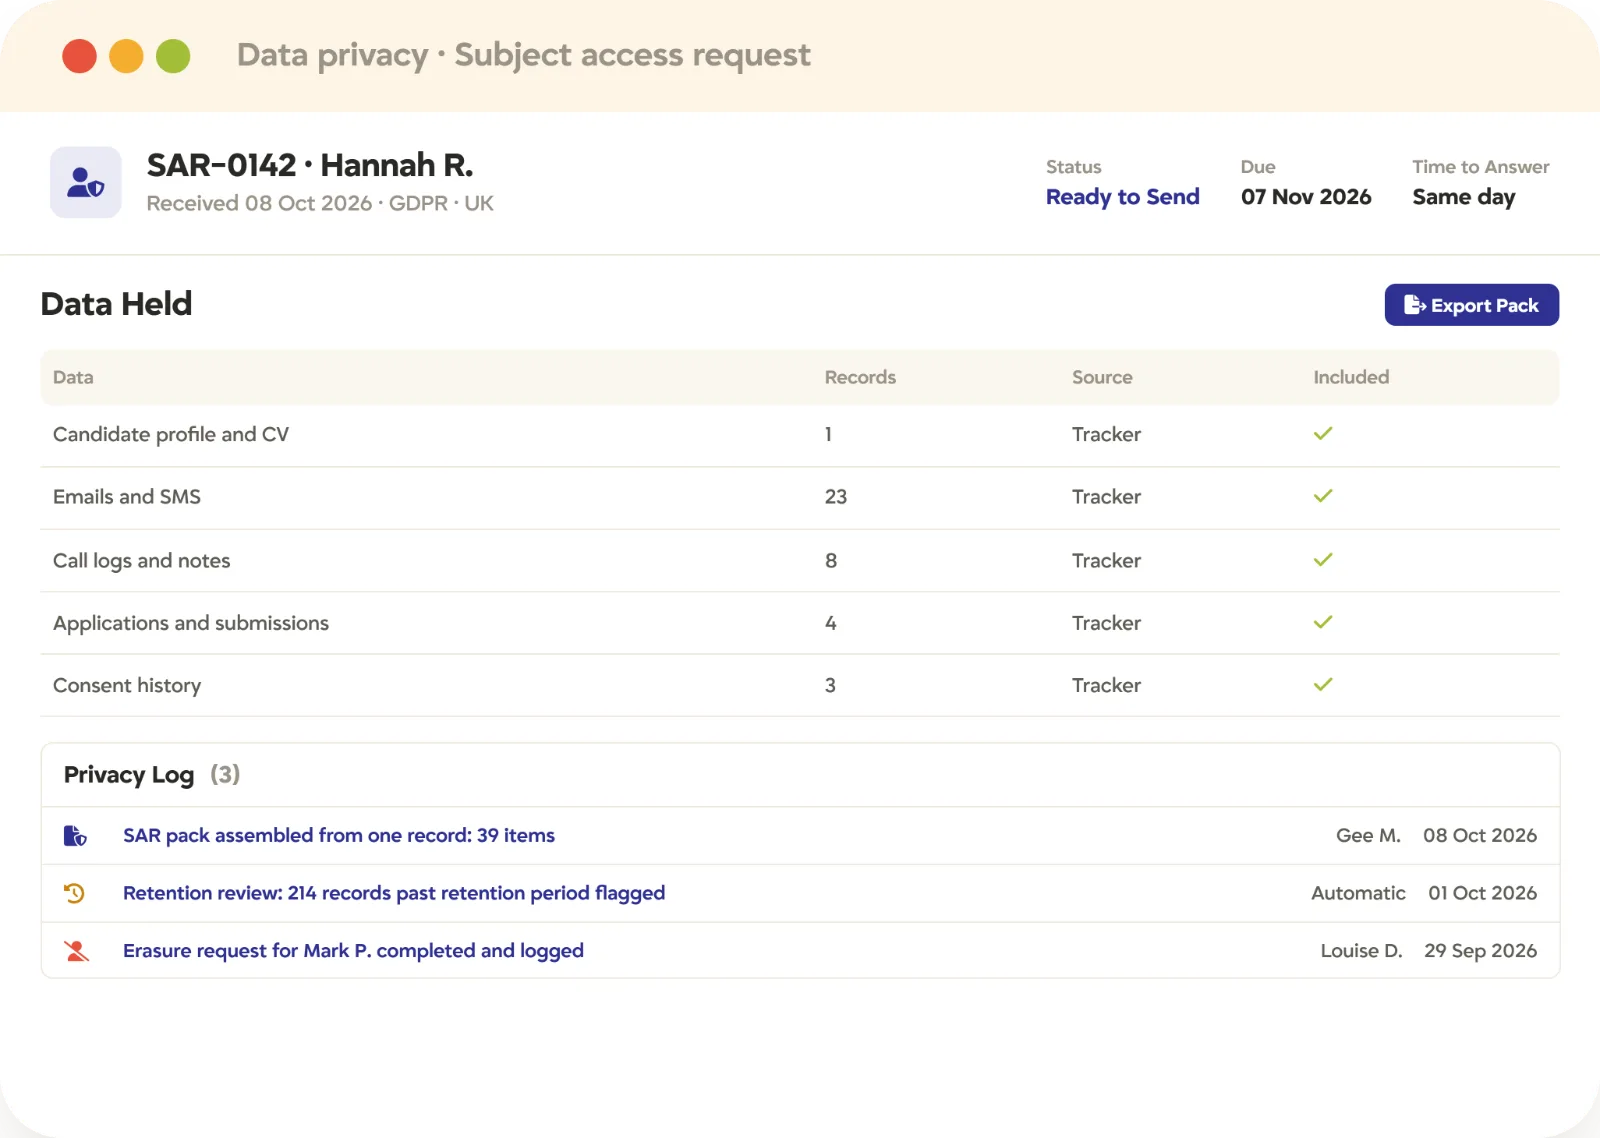
Task: Click the green window maximize dot
Action: pos(173,56)
